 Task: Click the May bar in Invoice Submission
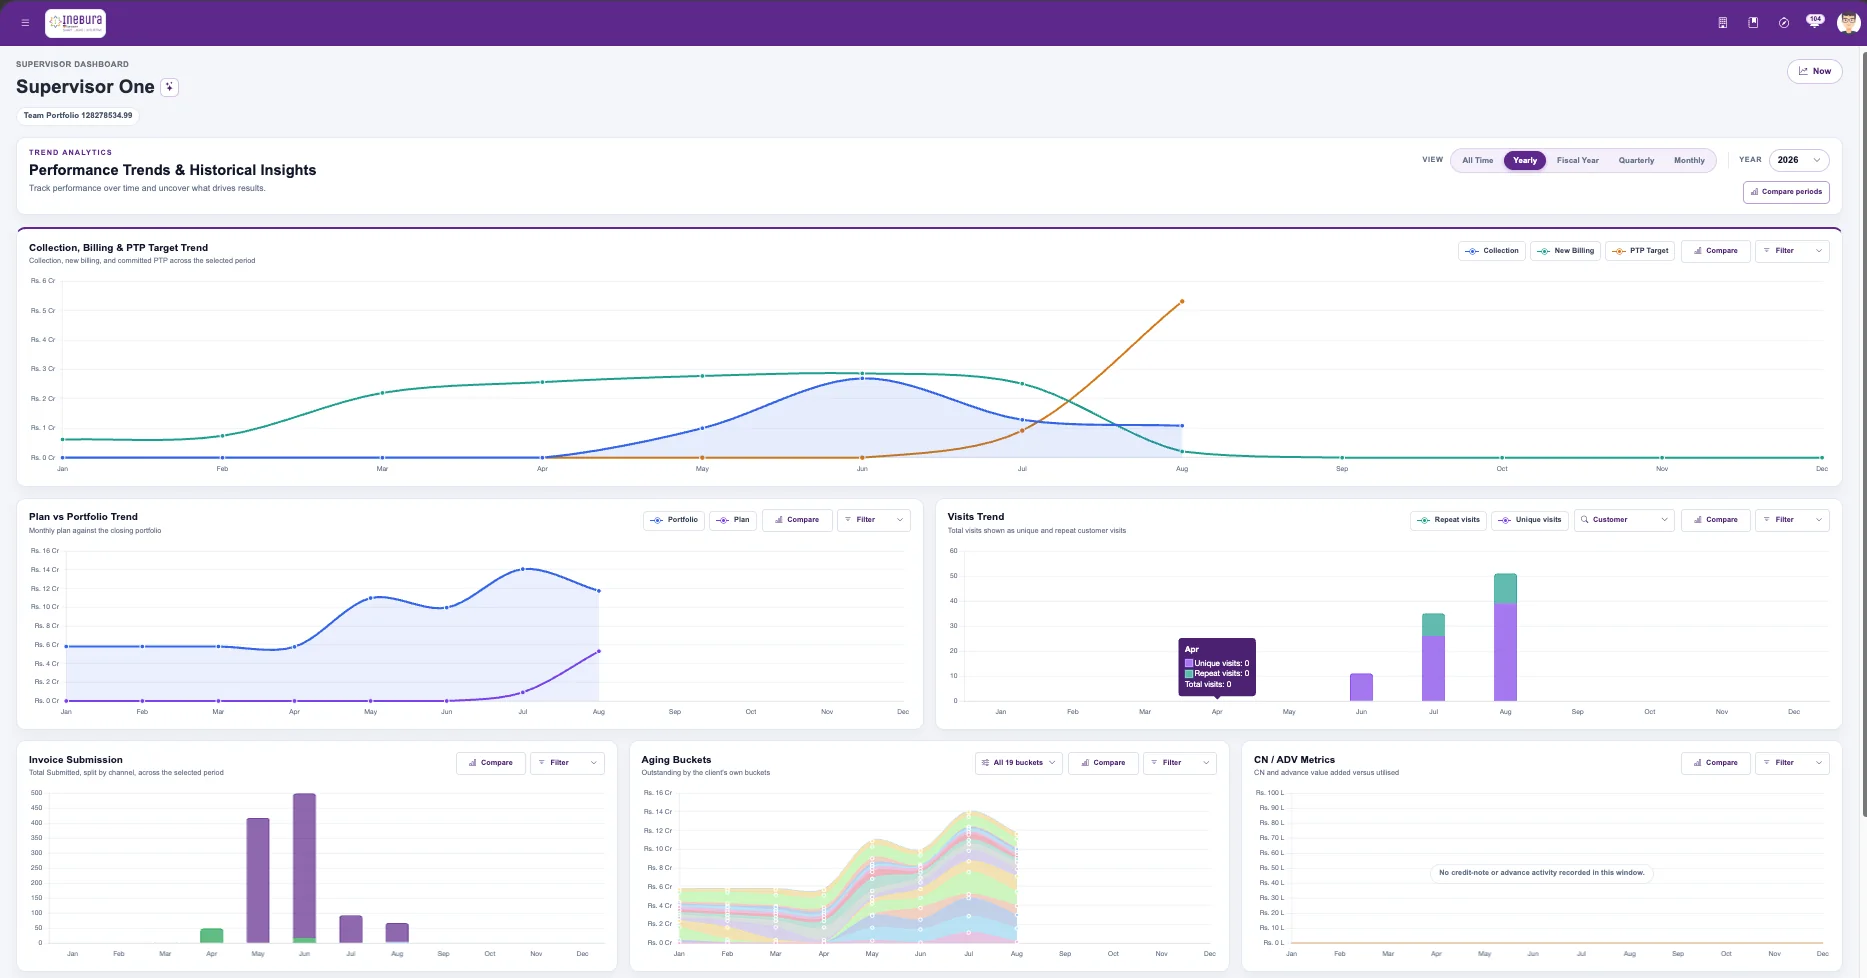click(x=258, y=880)
